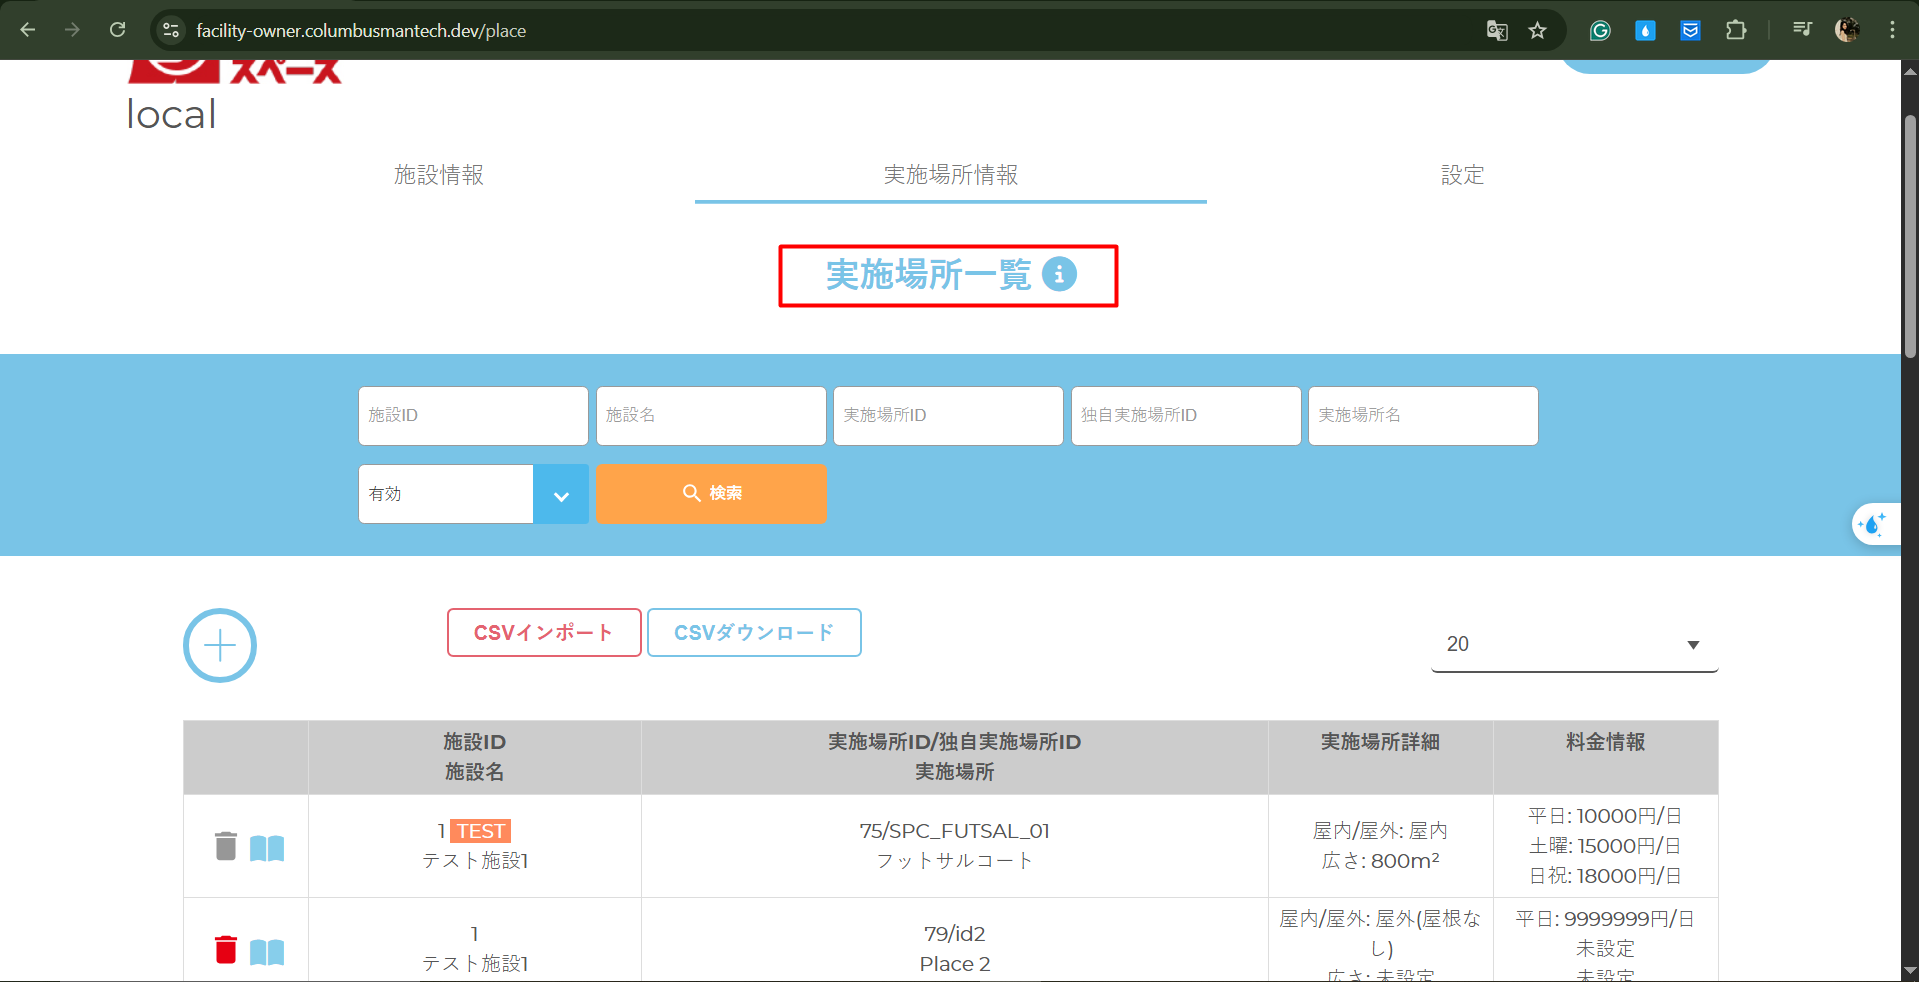Click the 実施場所名 search input field
Screen dimensions: 1919x982
(x=1422, y=416)
